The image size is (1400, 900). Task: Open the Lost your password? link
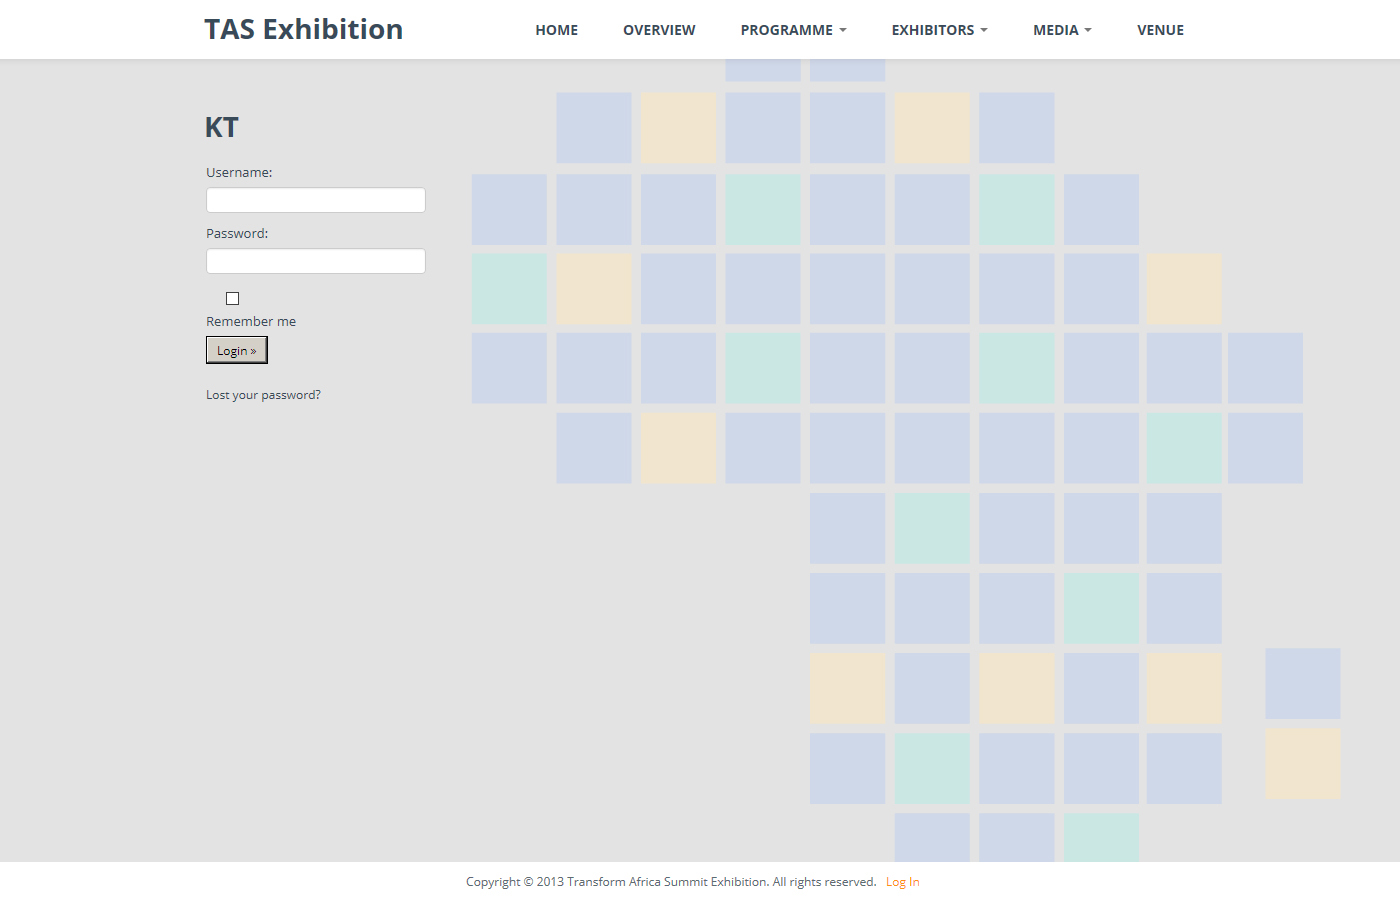click(x=263, y=395)
